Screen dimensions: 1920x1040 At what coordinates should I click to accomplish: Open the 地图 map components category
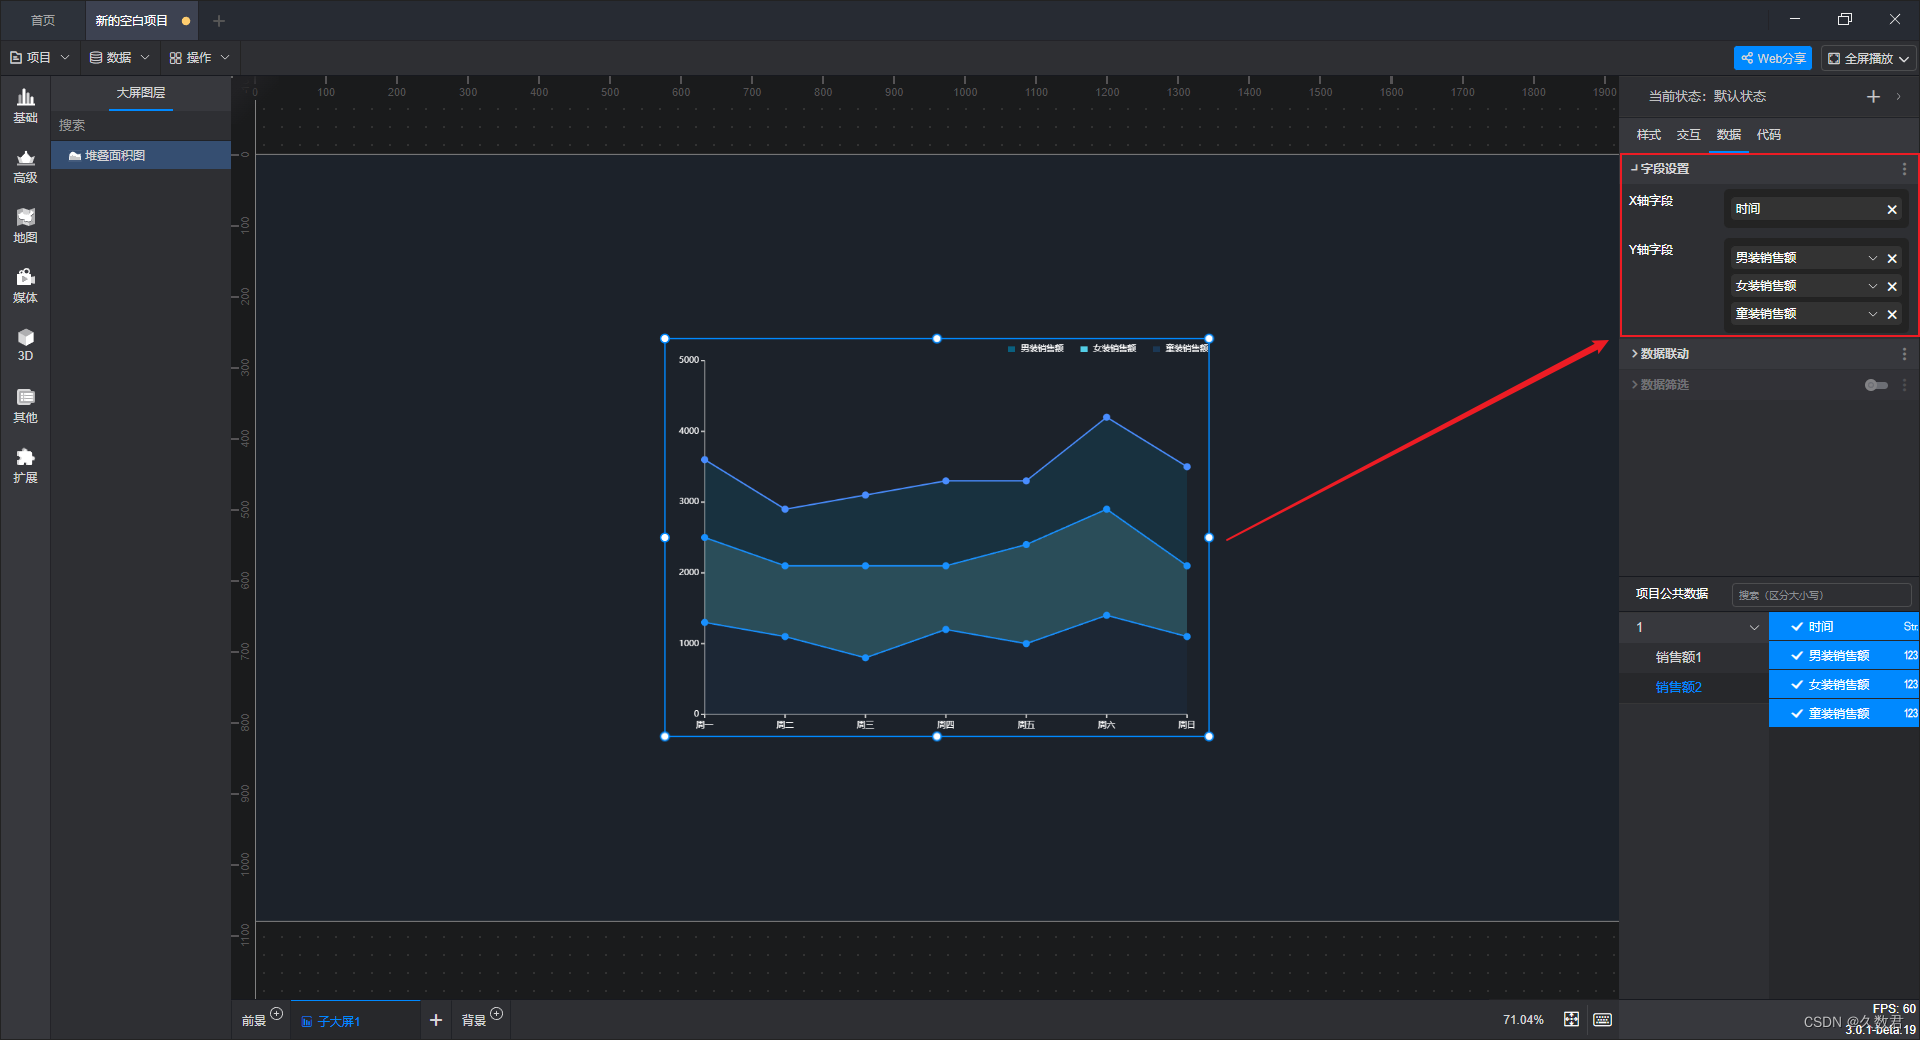tap(25, 226)
